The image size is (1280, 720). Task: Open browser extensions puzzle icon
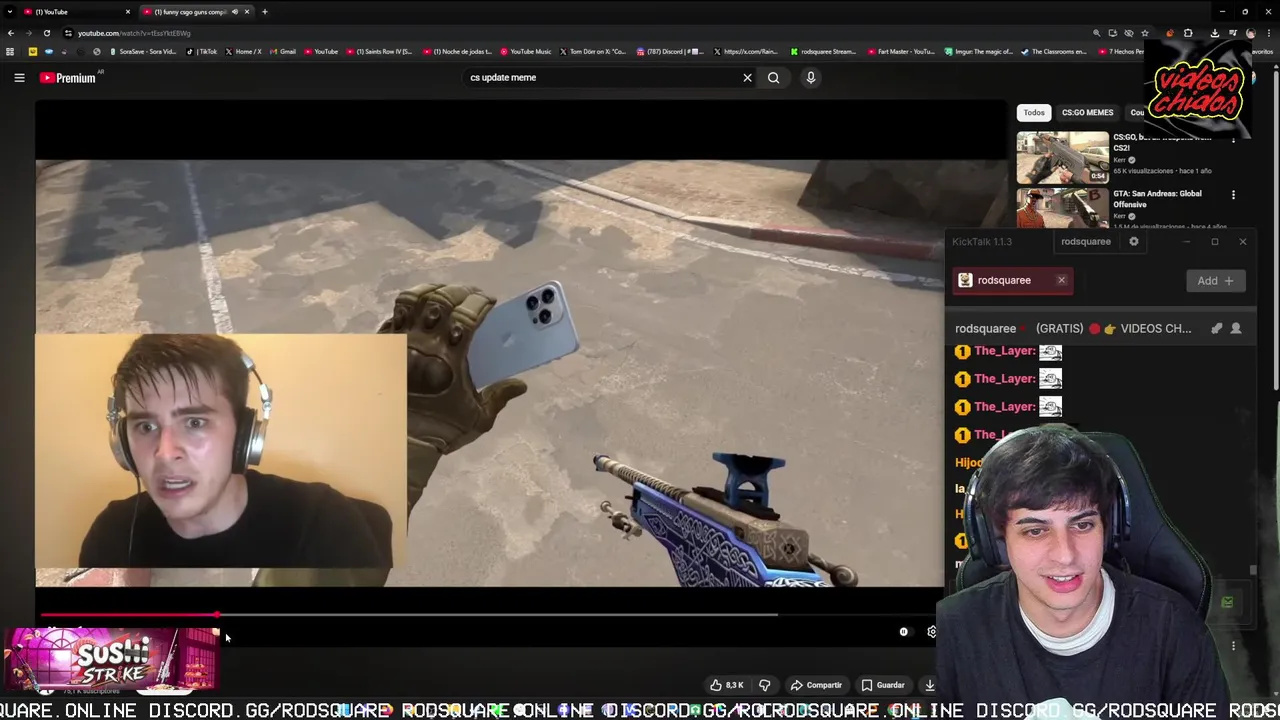1188,33
